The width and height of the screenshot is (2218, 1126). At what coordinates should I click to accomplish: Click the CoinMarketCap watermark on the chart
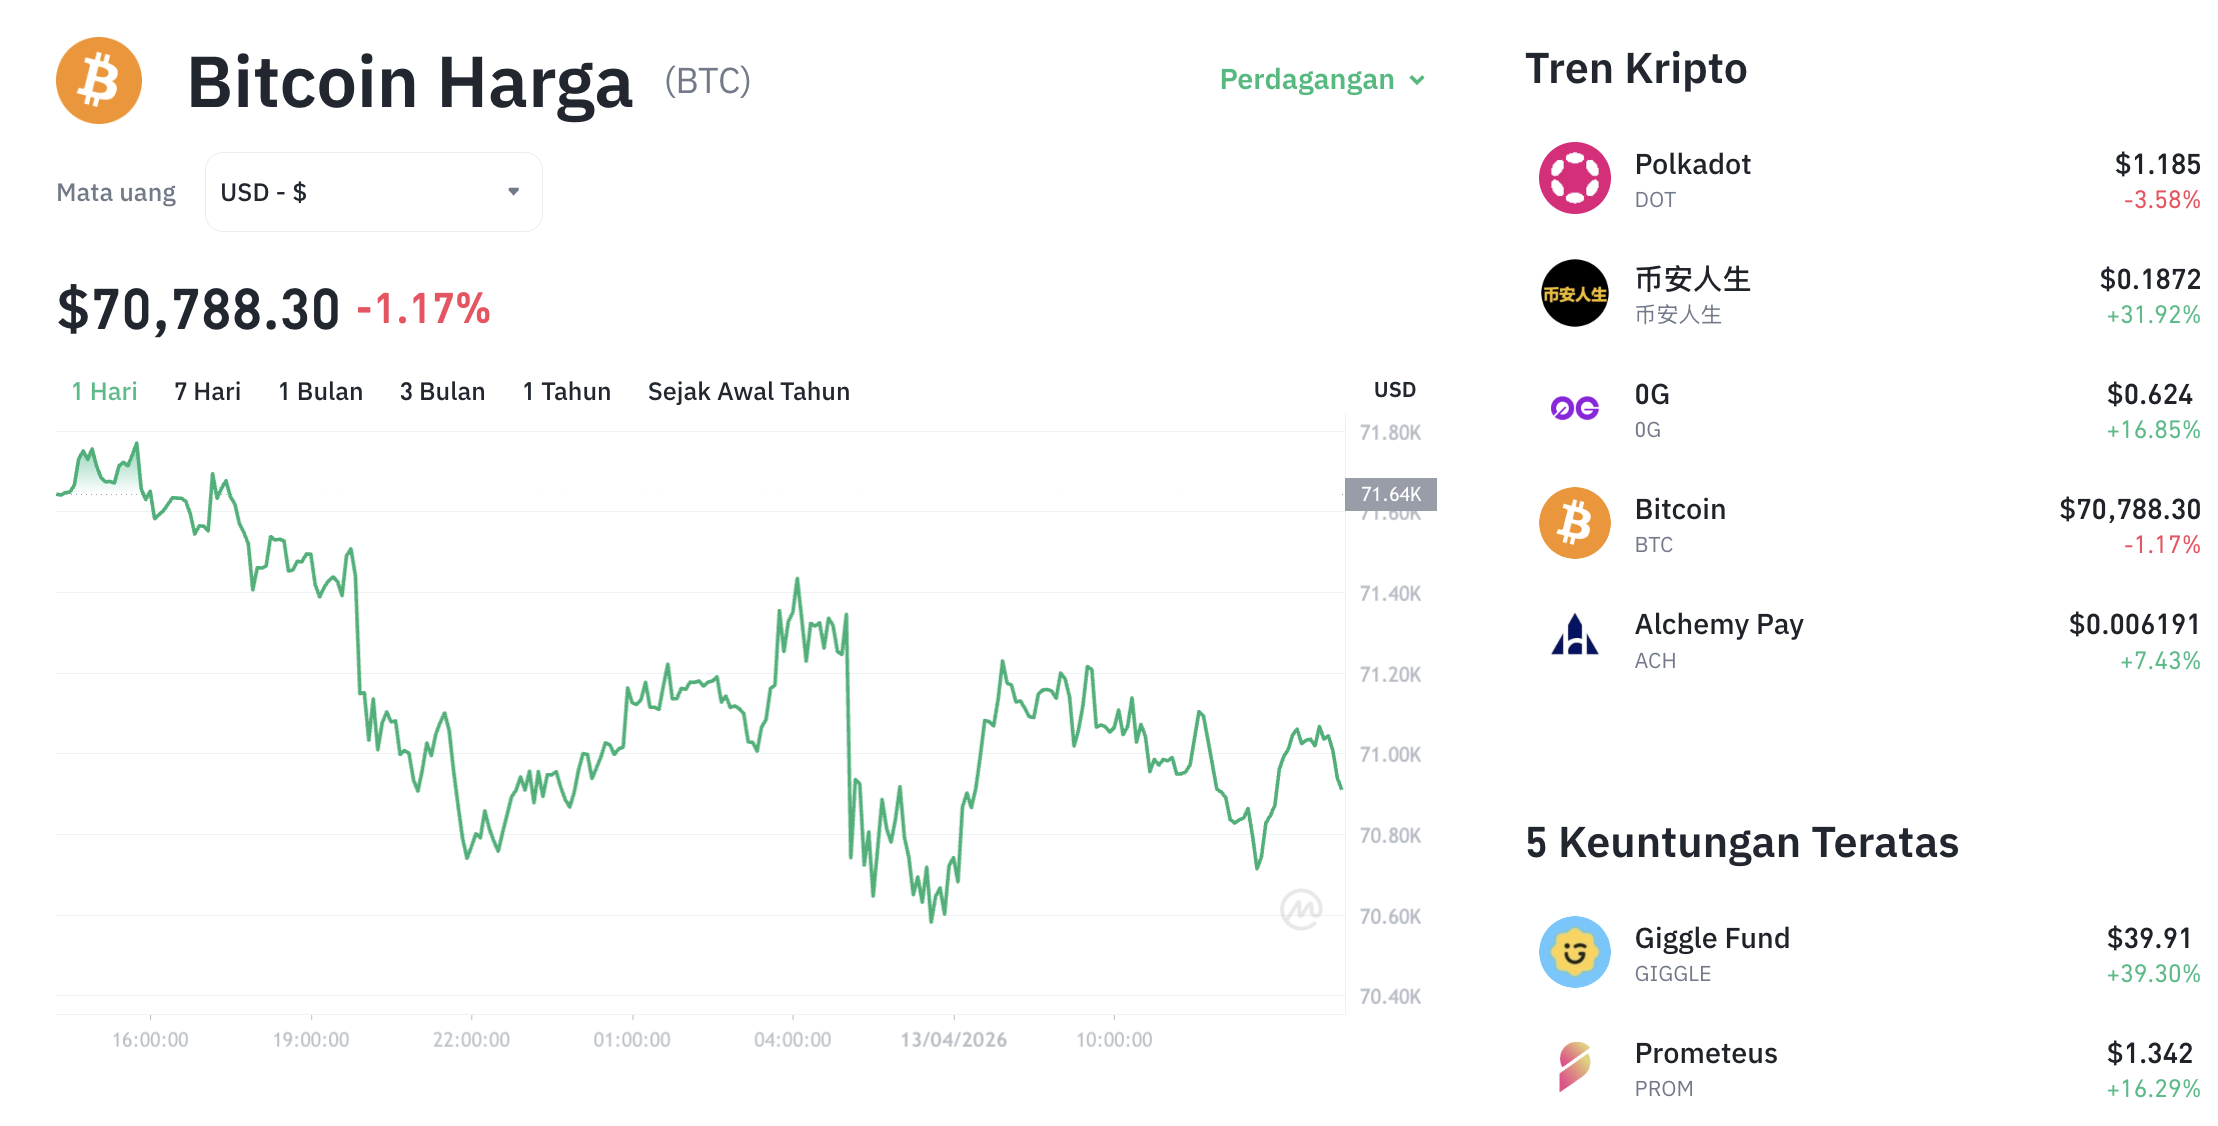coord(1303,911)
